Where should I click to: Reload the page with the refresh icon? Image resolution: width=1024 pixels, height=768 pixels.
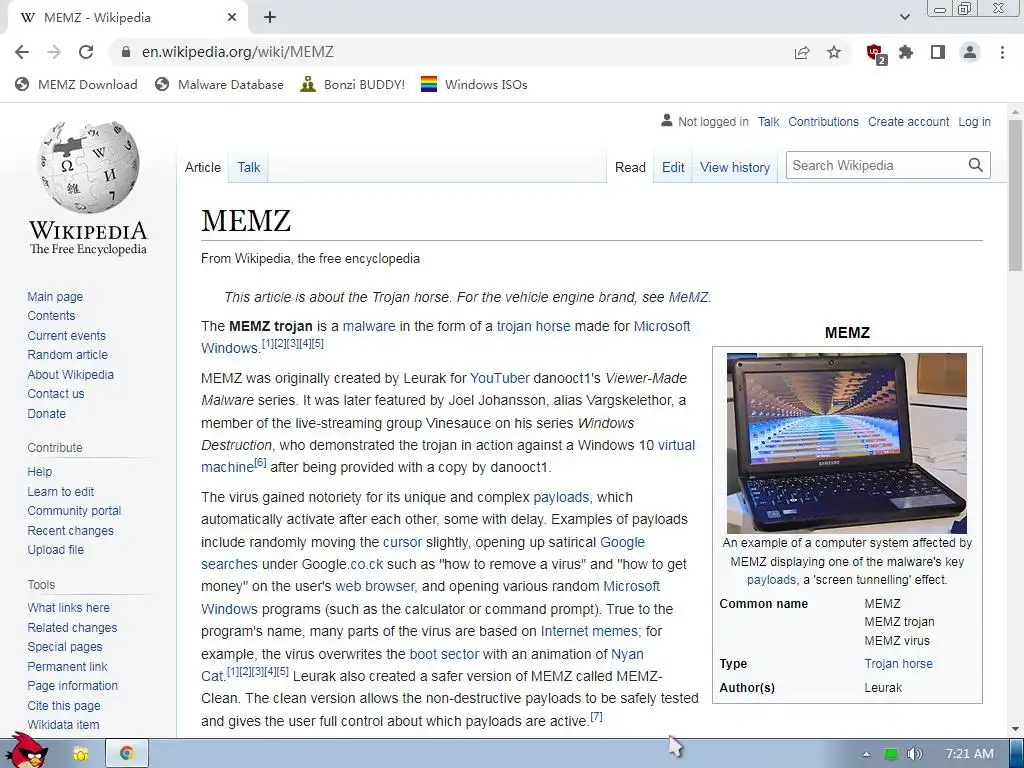point(86,52)
